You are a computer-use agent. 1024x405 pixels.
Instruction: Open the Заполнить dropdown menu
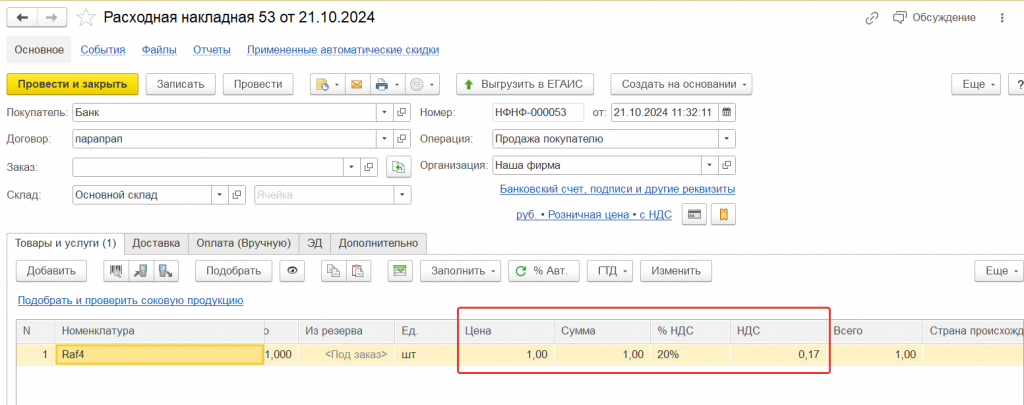coord(461,271)
